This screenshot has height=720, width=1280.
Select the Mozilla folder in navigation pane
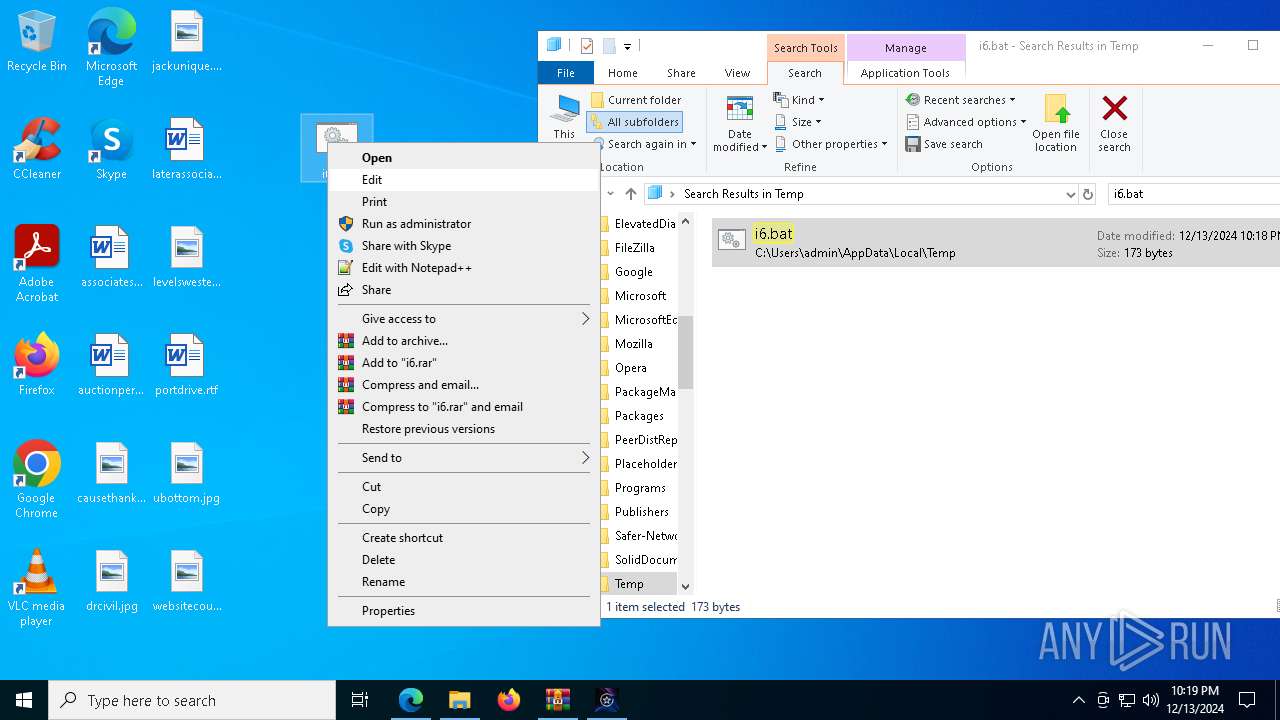click(633, 344)
